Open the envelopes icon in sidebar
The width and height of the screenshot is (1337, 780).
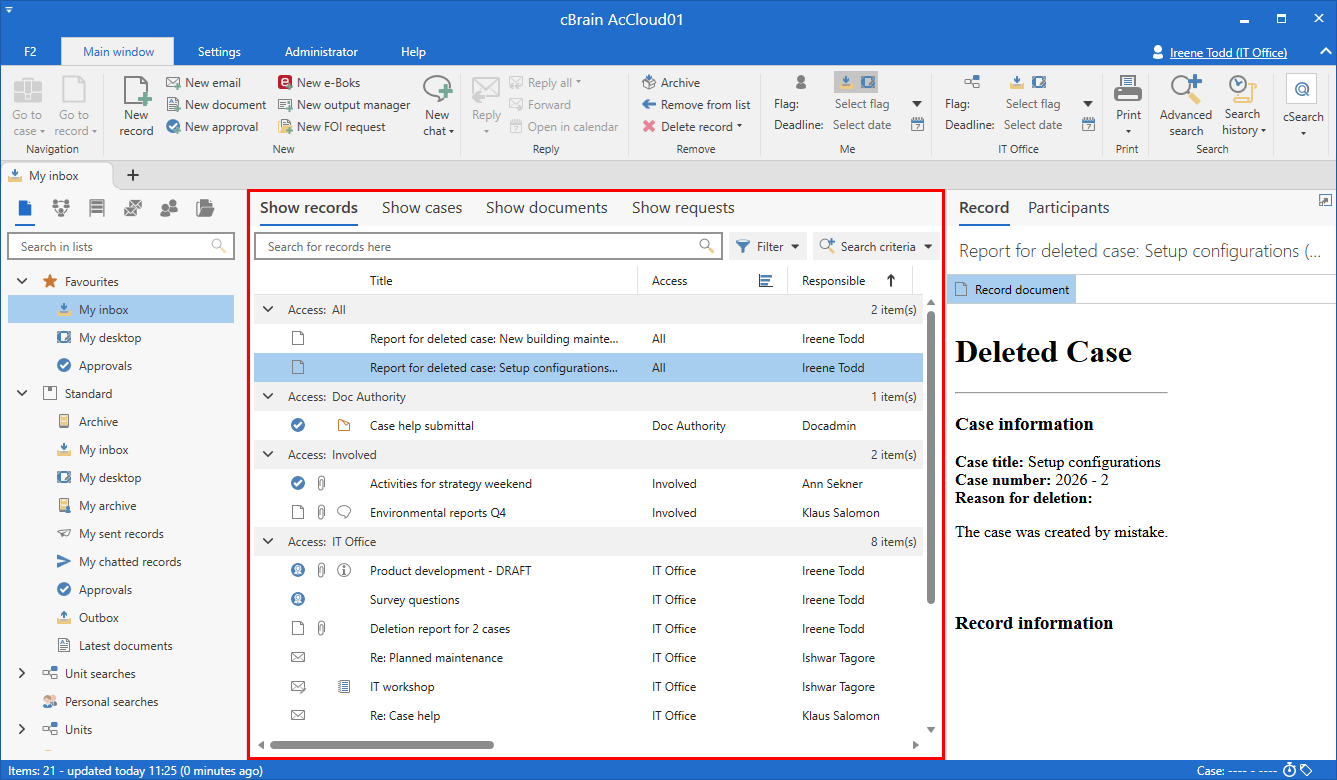tap(133, 208)
